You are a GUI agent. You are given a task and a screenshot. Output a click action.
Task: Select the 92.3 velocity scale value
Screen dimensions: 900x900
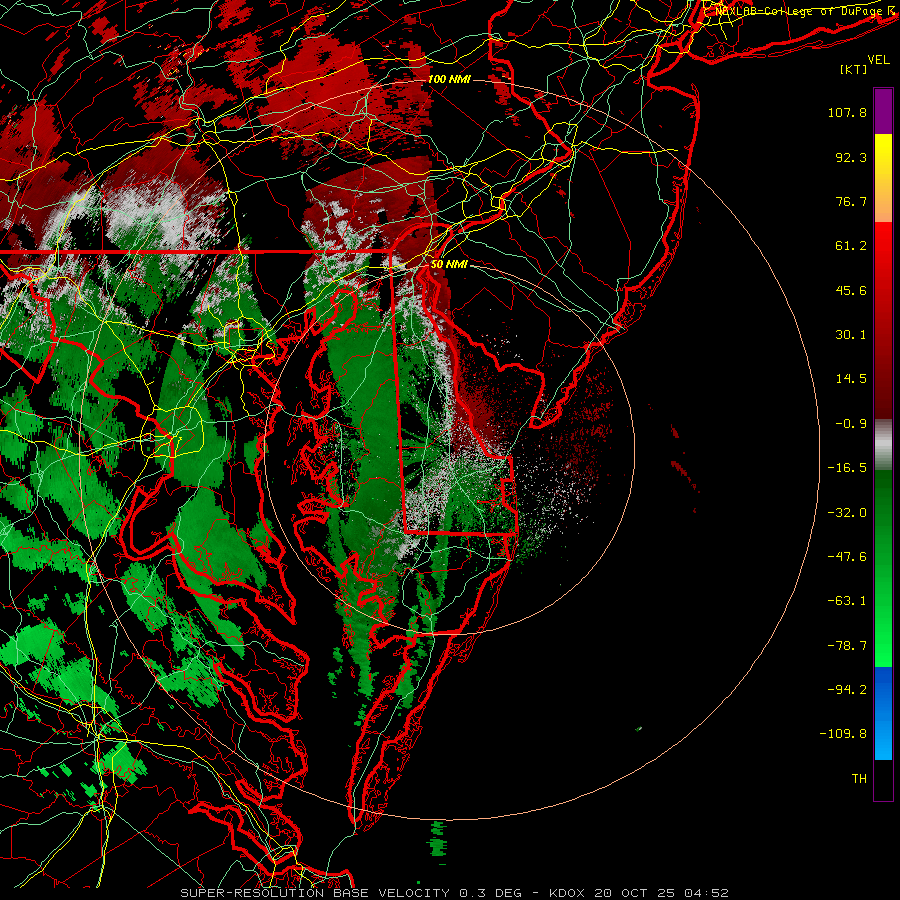[x=851, y=157]
